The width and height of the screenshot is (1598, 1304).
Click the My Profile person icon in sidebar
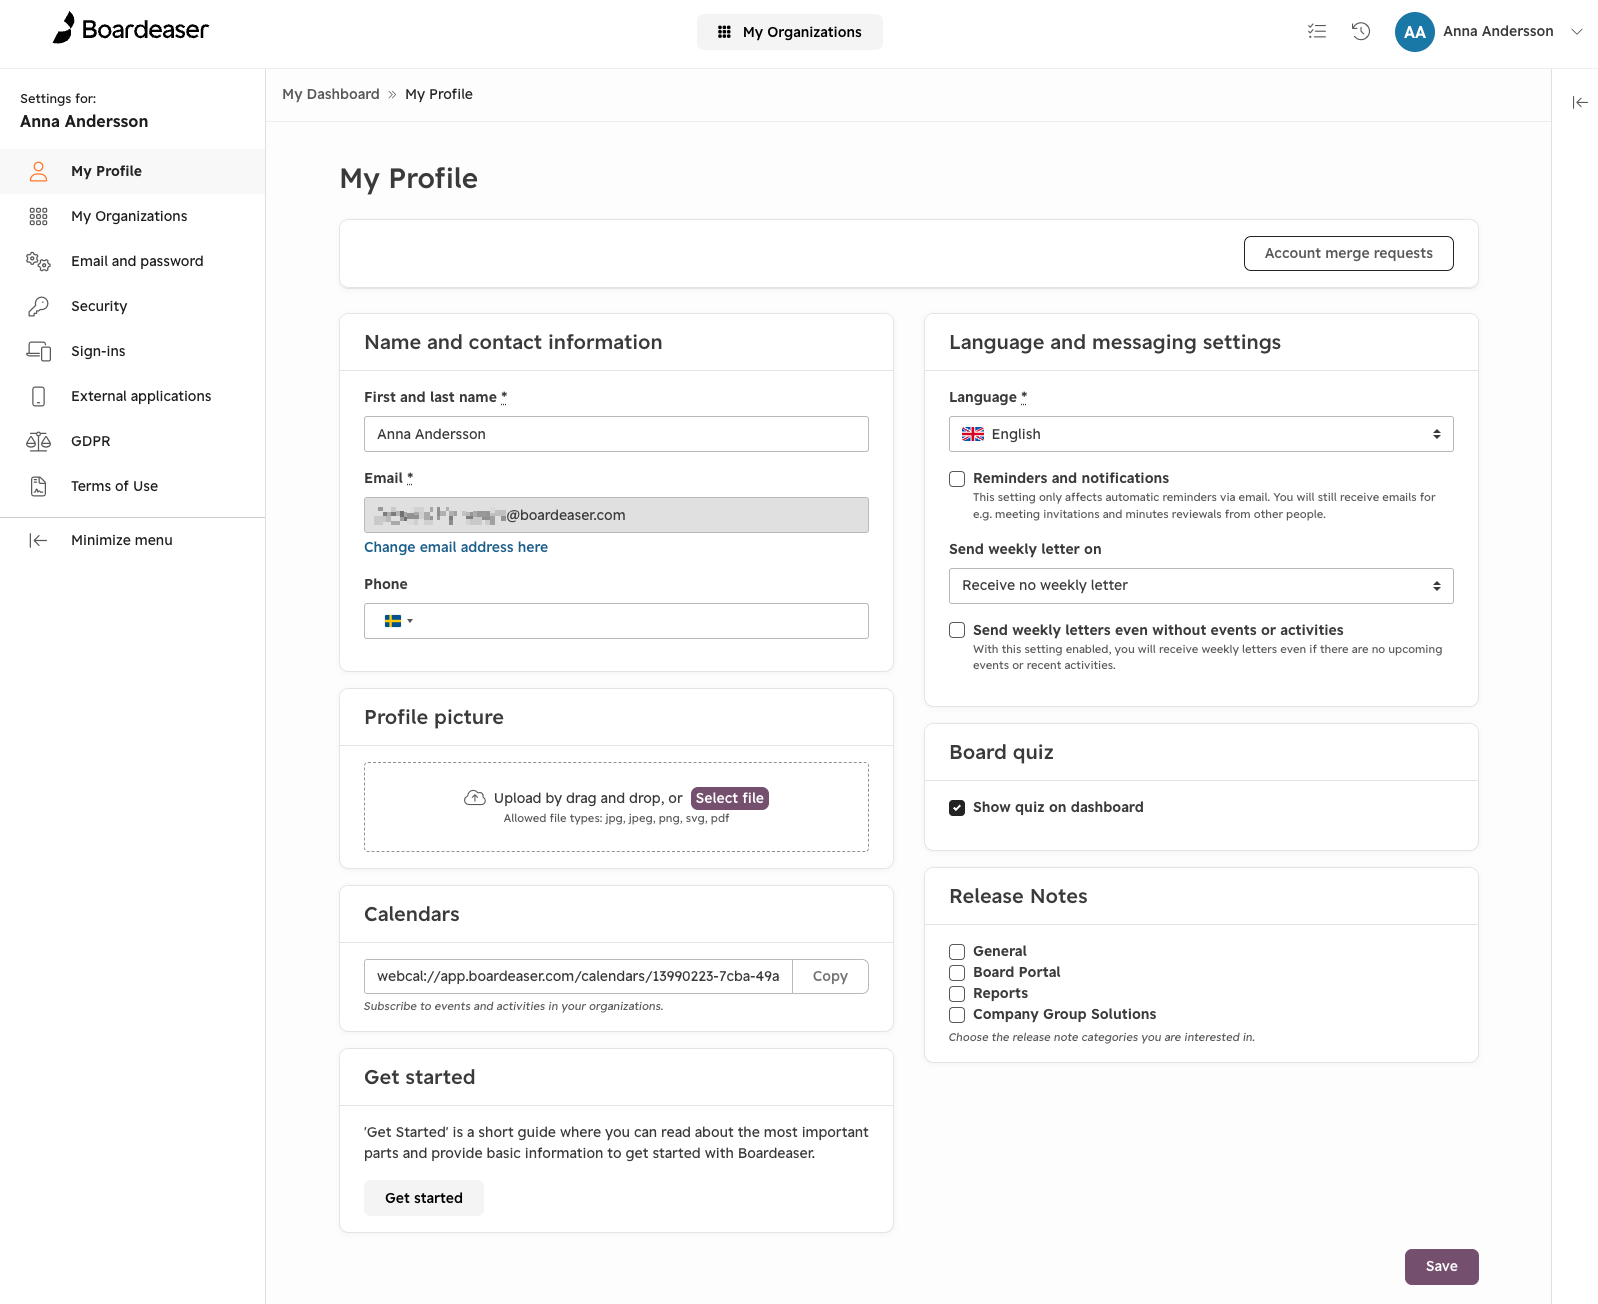tap(38, 171)
